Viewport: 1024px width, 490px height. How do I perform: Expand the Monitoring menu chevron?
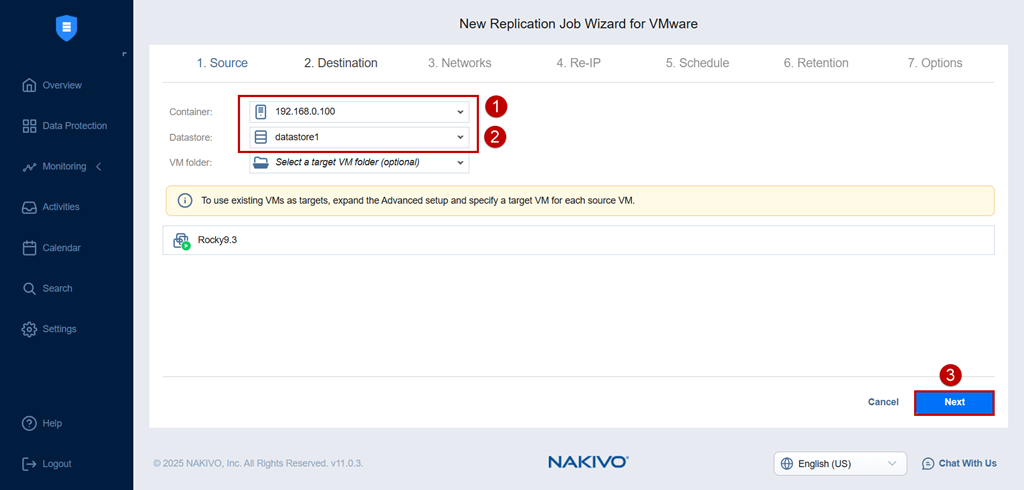tap(99, 167)
